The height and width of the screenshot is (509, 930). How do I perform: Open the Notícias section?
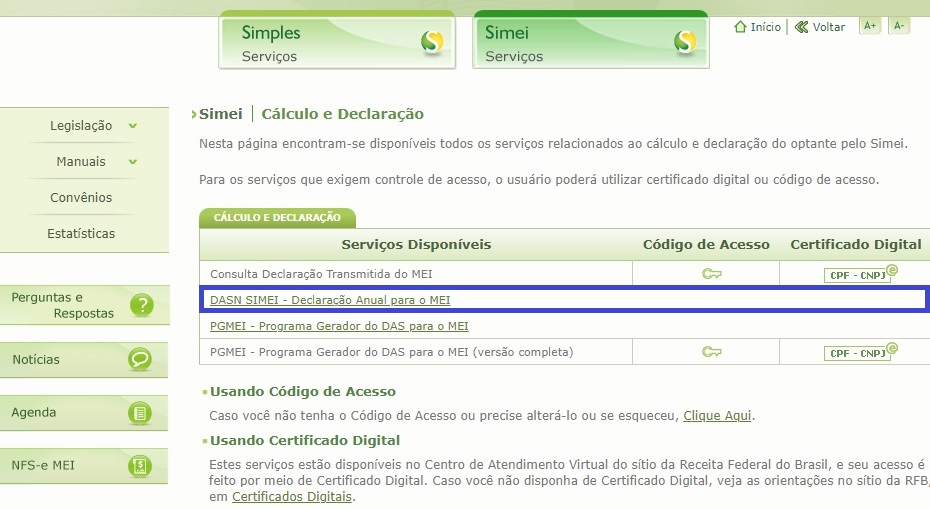click(x=84, y=360)
